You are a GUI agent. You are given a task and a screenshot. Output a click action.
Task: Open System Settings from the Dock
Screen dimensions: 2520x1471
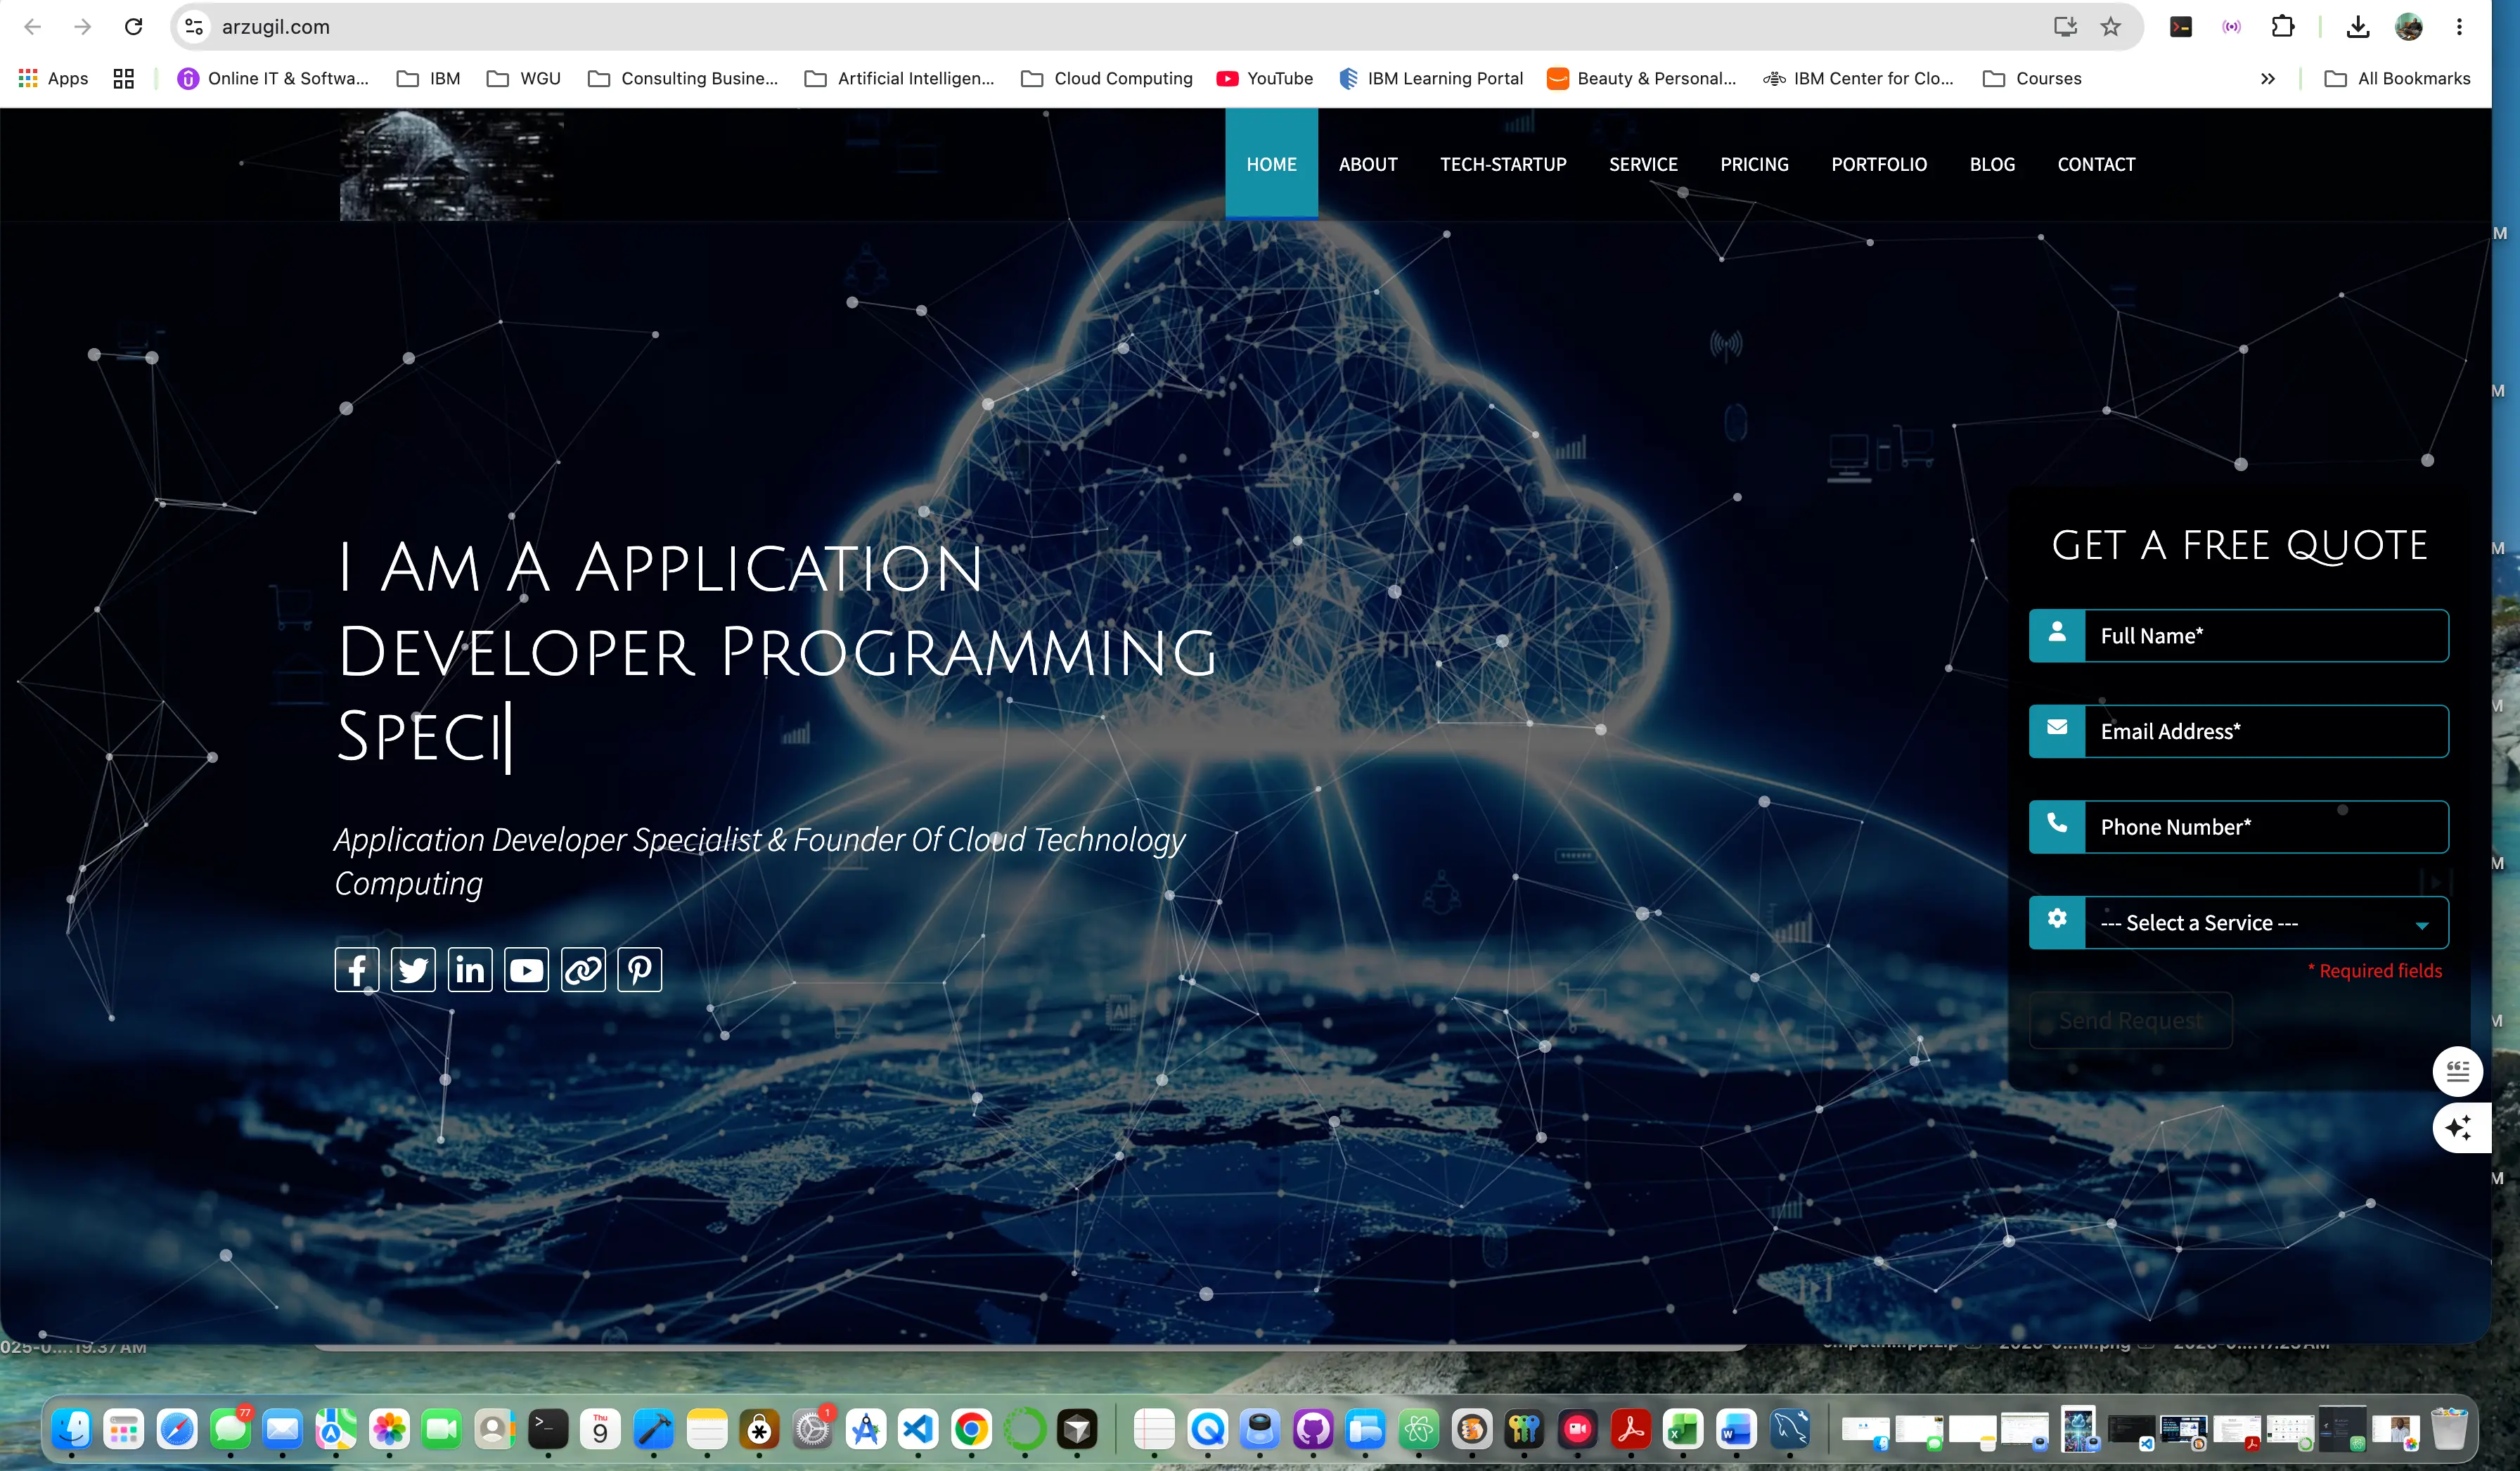(x=812, y=1430)
